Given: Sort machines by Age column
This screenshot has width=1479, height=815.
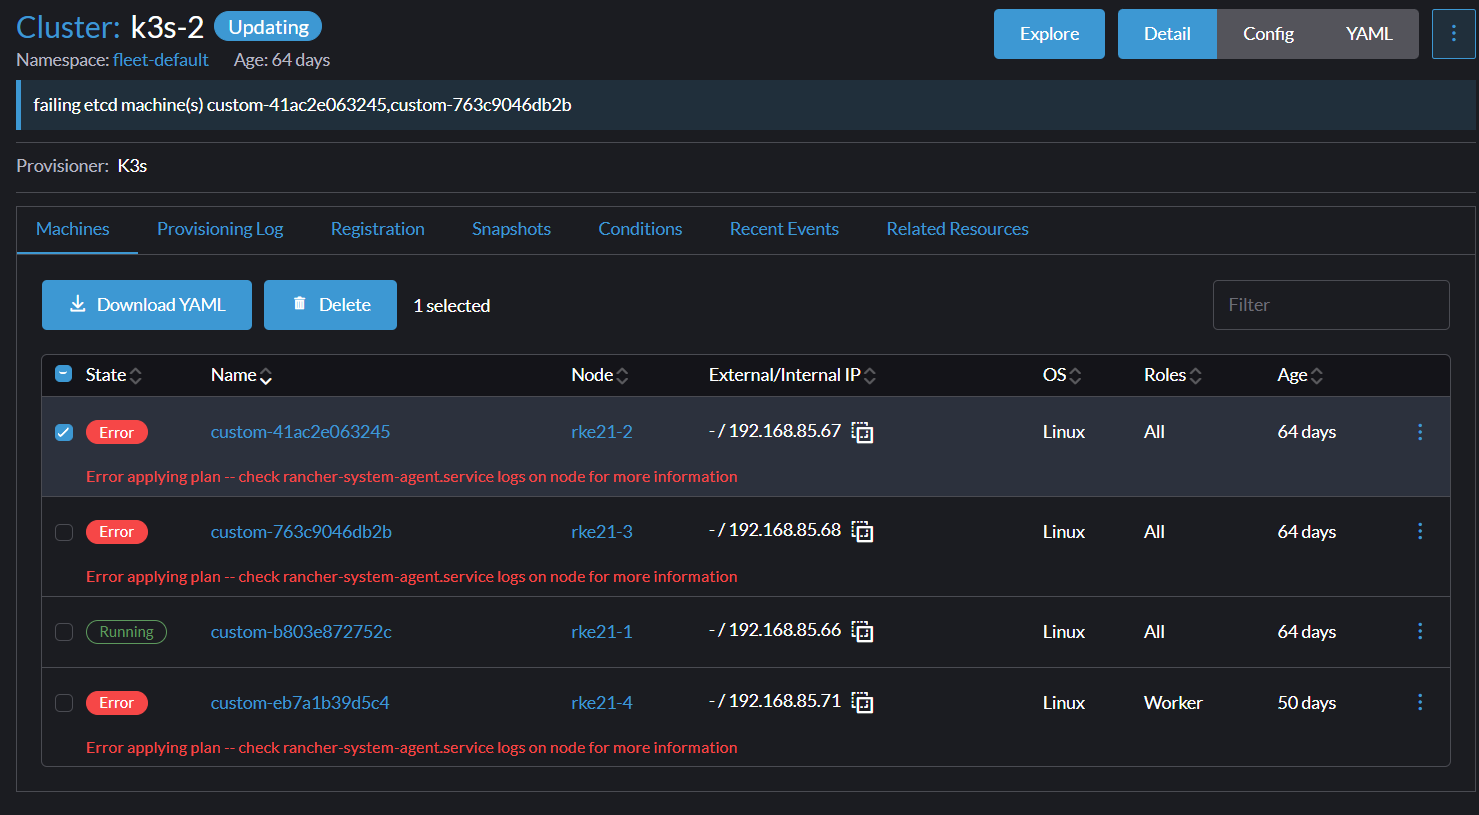Looking at the screenshot, I should pos(1300,375).
